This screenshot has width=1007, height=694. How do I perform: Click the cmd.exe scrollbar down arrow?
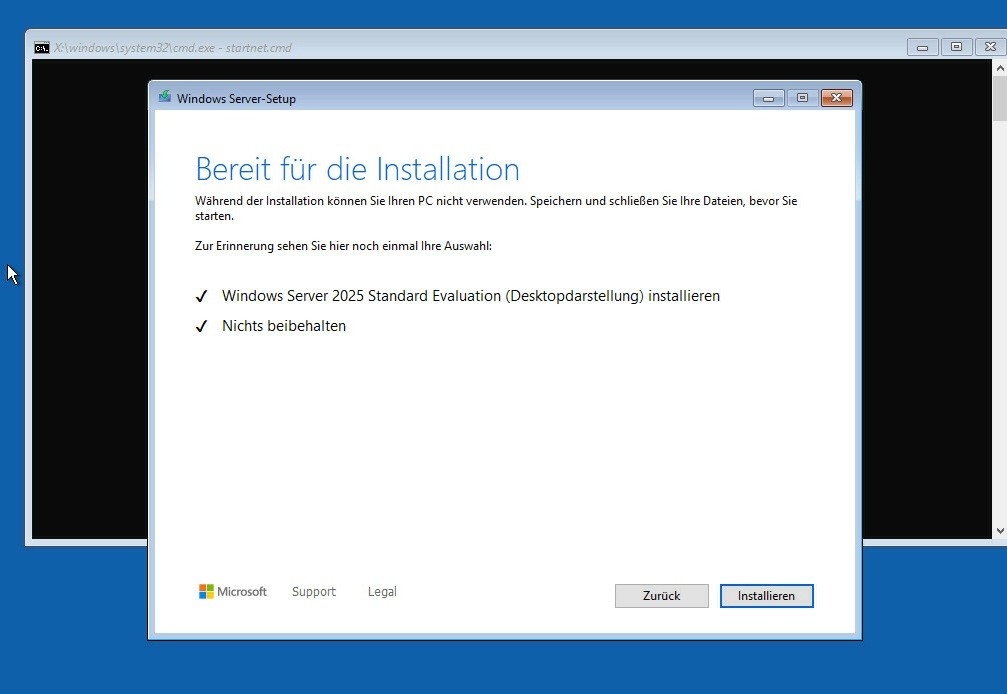(1000, 531)
